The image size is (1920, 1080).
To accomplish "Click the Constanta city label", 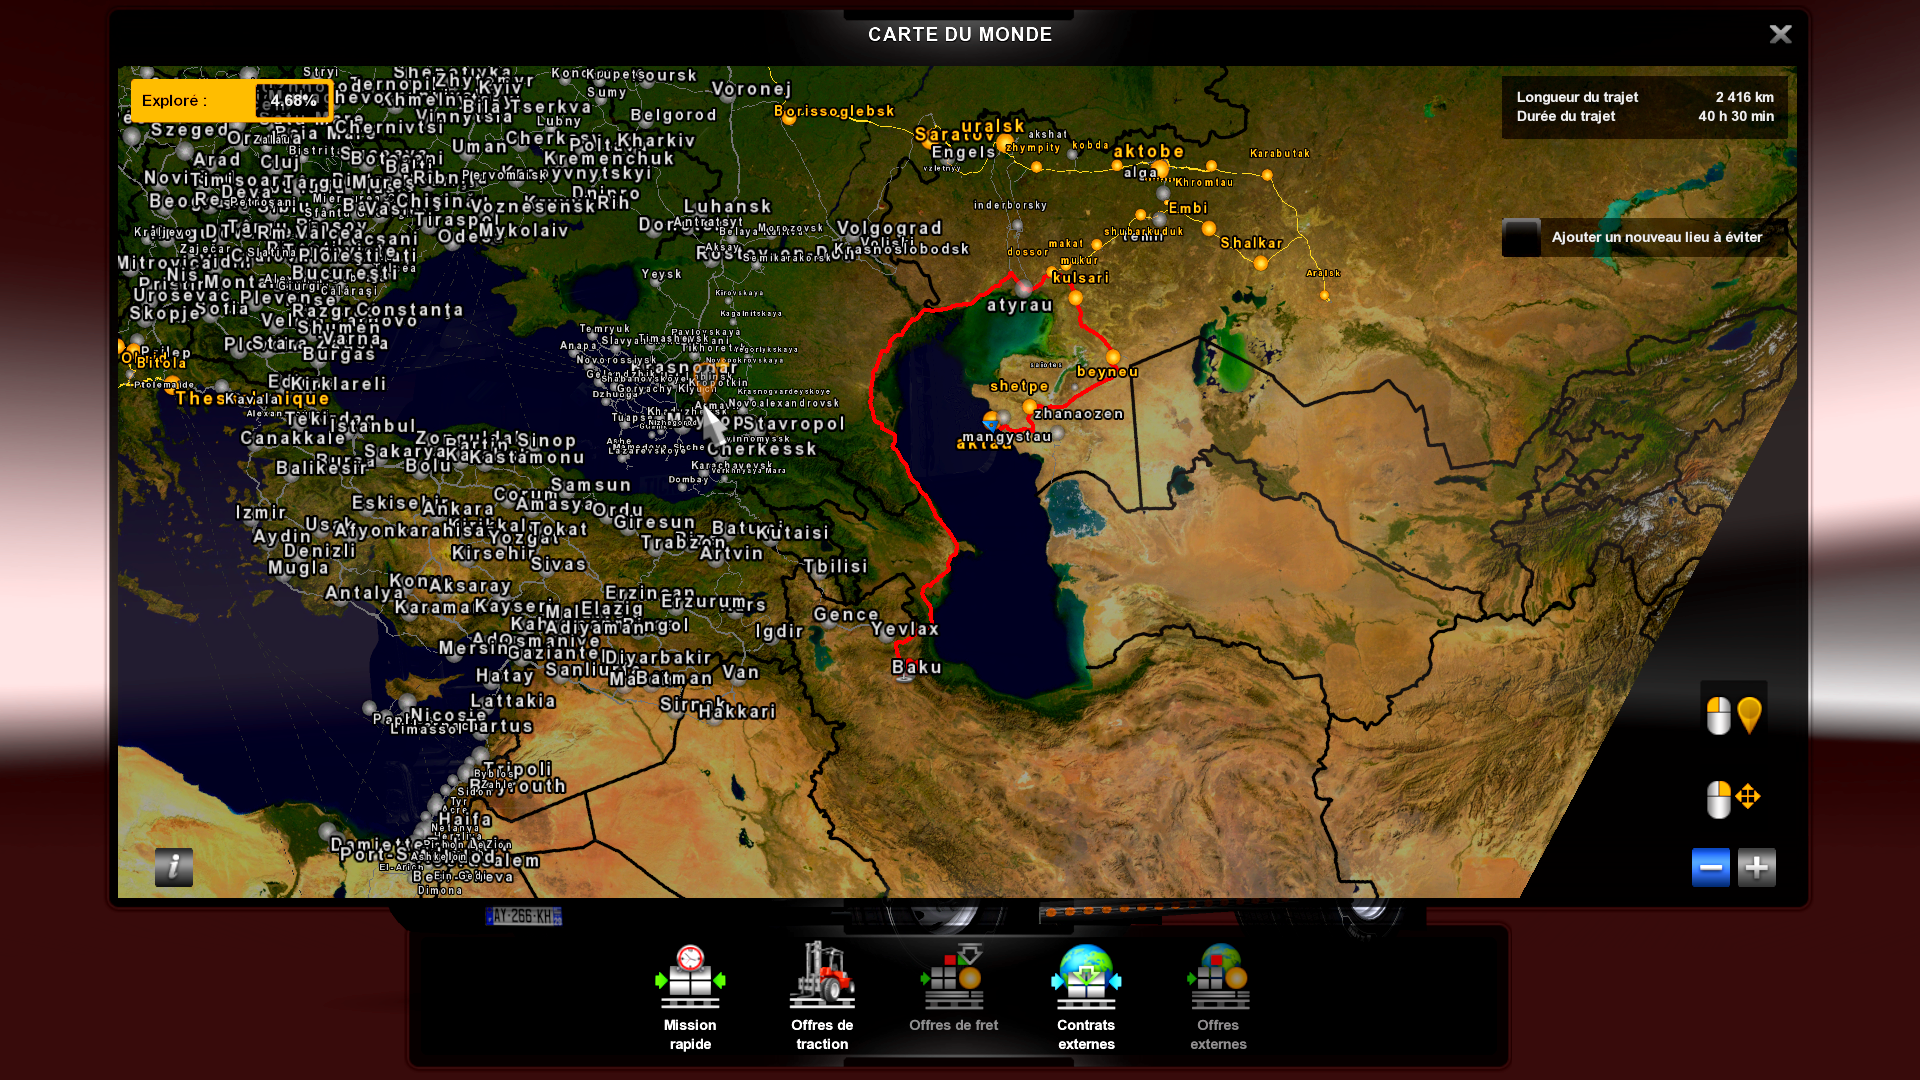I will click(409, 309).
